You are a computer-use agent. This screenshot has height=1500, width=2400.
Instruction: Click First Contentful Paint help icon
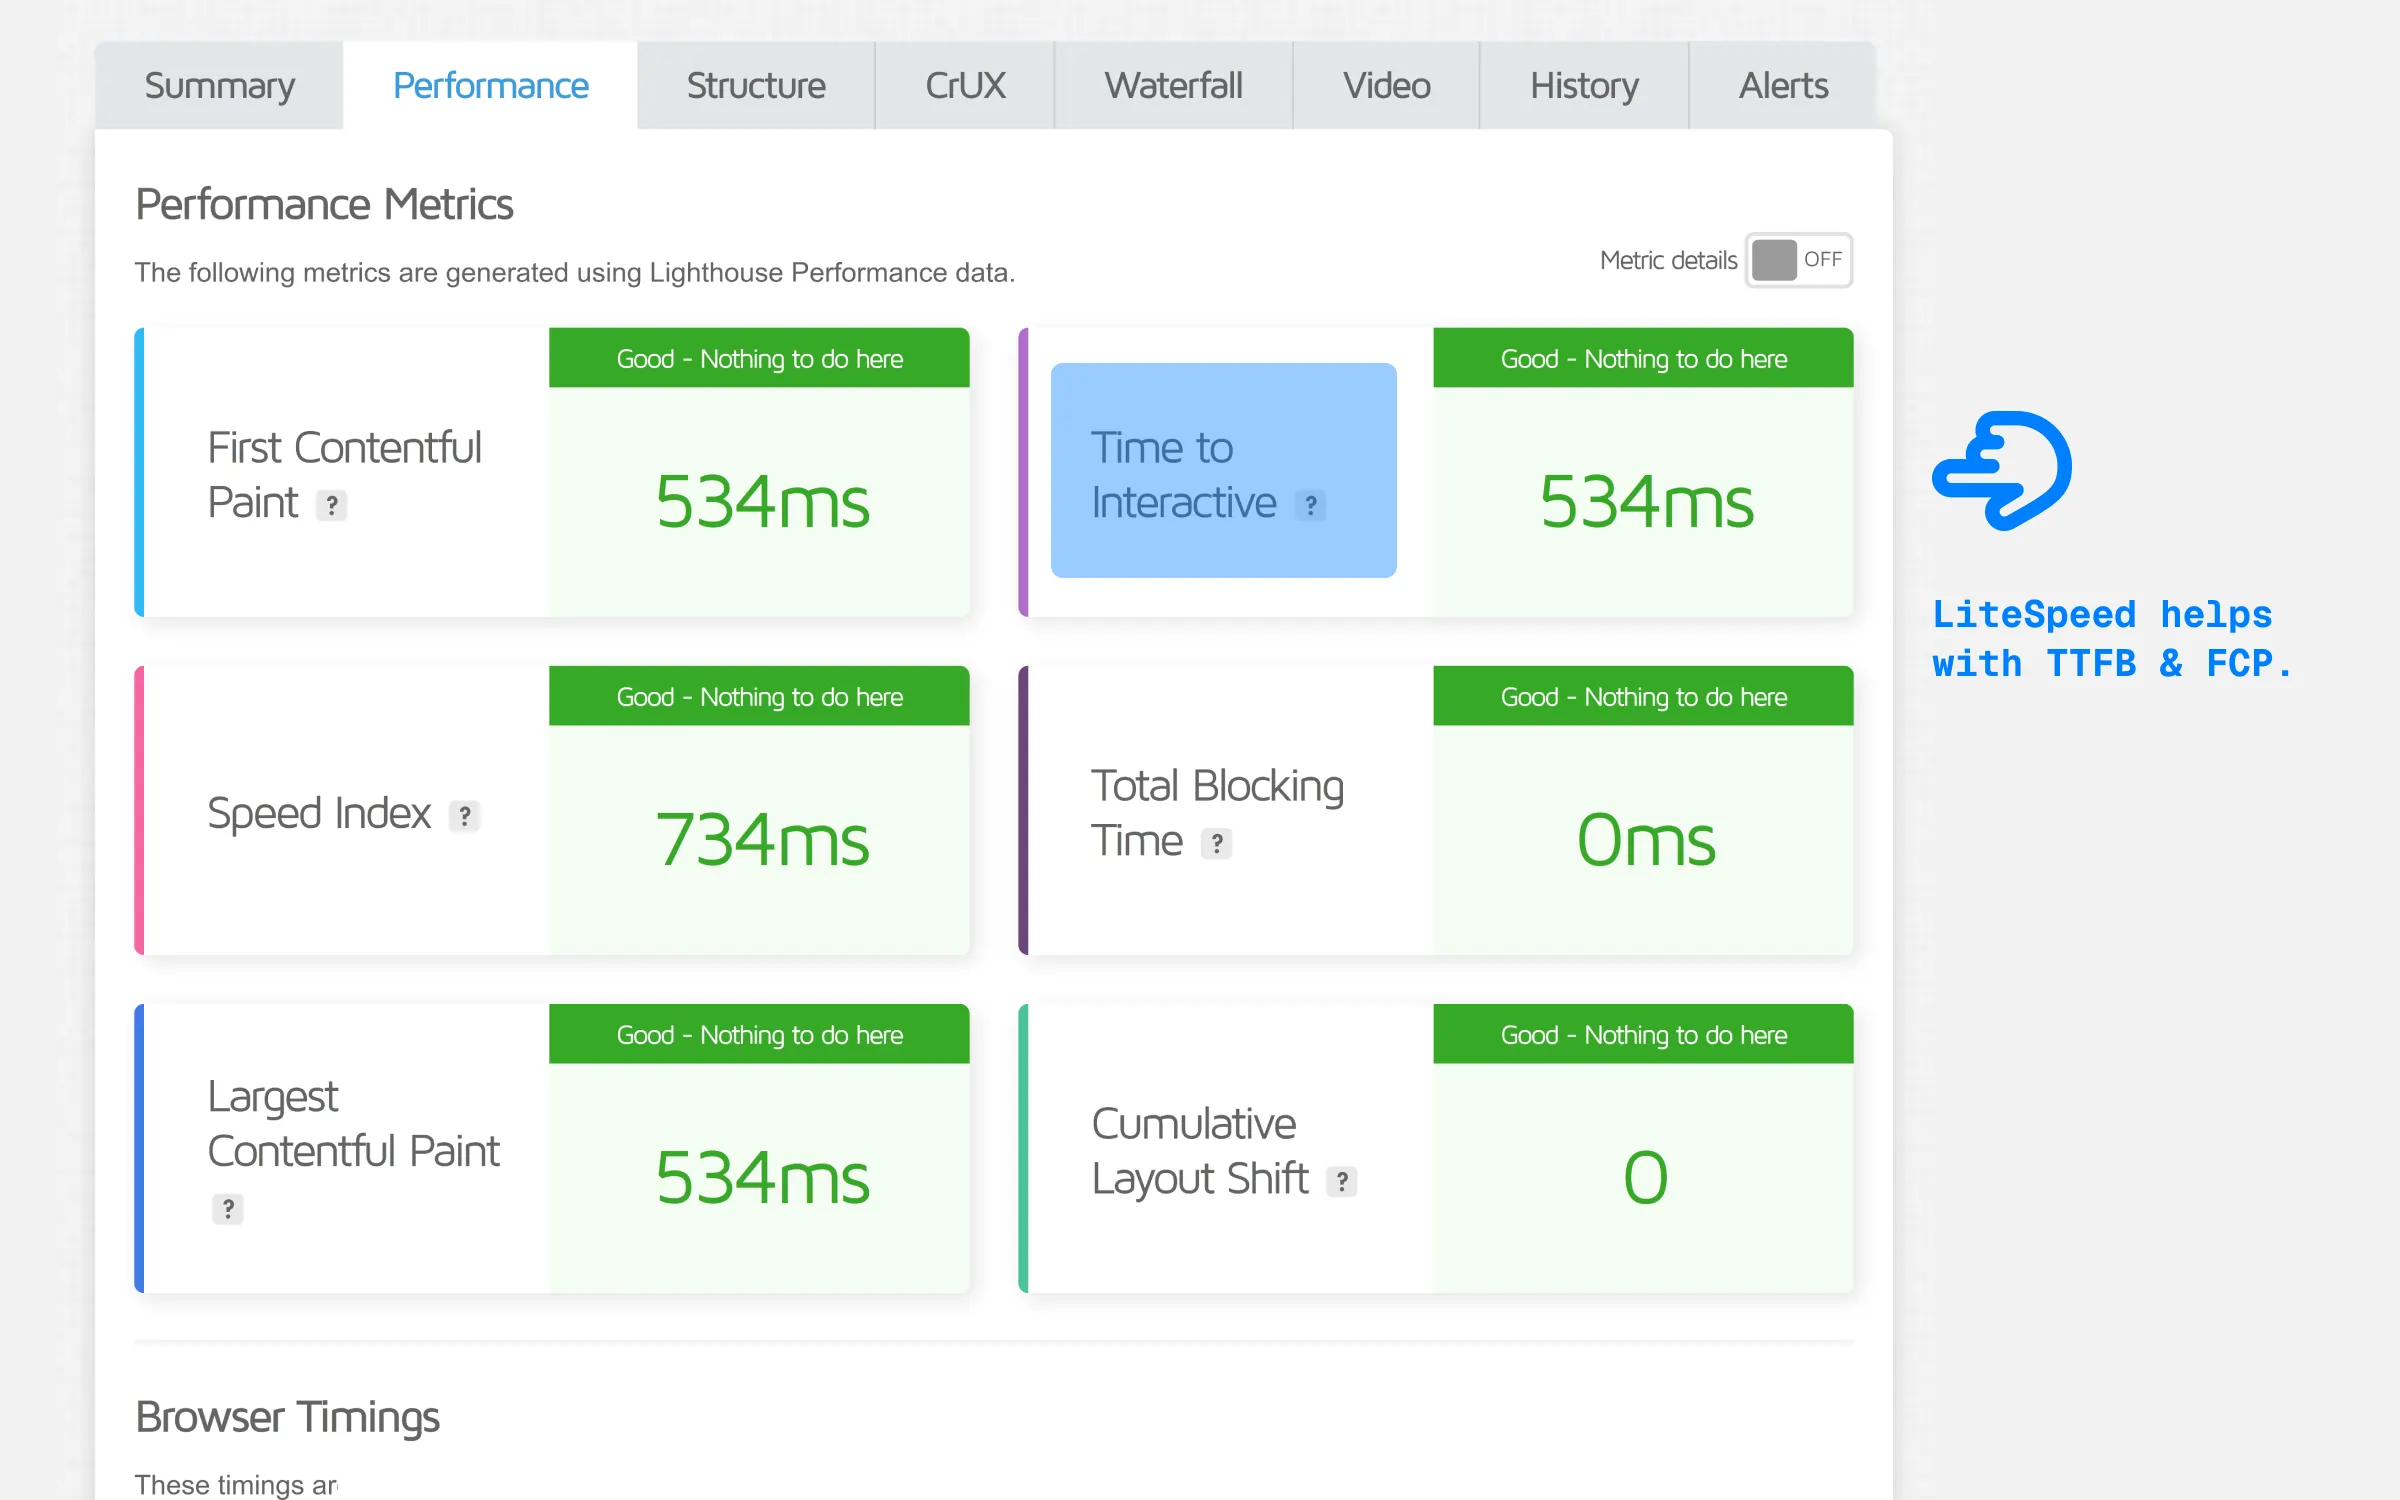point(332,505)
